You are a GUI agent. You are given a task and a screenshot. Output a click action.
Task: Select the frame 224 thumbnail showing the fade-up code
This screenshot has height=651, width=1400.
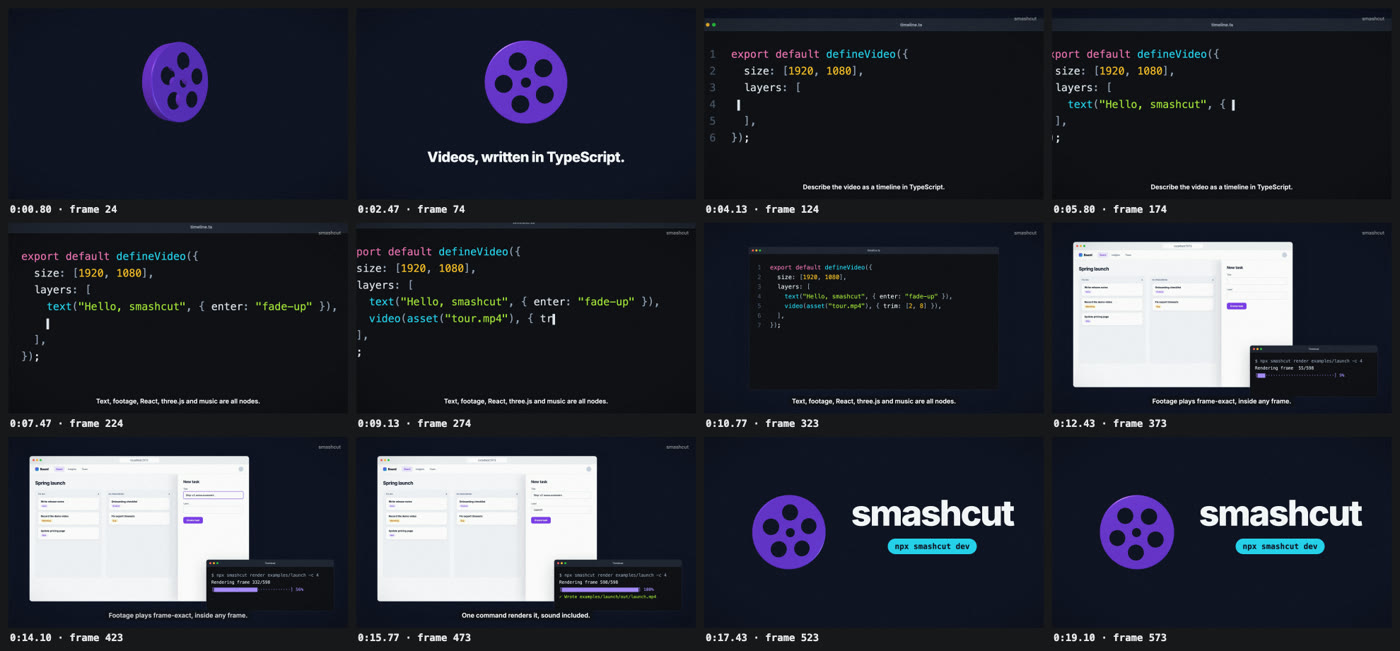pyautogui.click(x=178, y=318)
